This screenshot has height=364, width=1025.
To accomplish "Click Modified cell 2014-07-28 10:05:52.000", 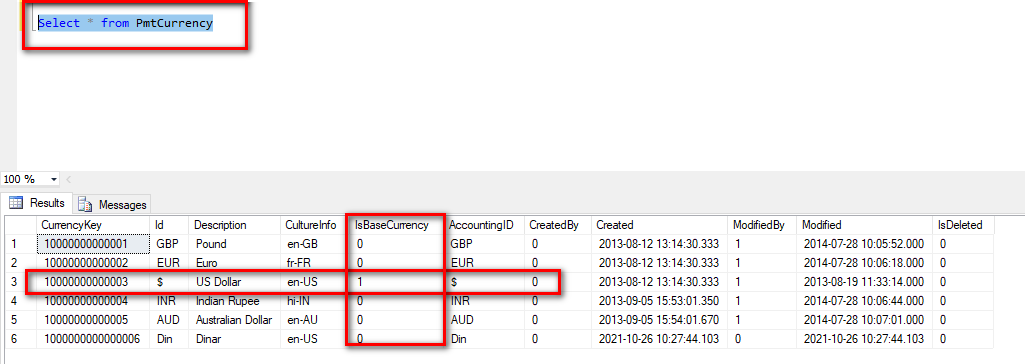I will 865,244.
